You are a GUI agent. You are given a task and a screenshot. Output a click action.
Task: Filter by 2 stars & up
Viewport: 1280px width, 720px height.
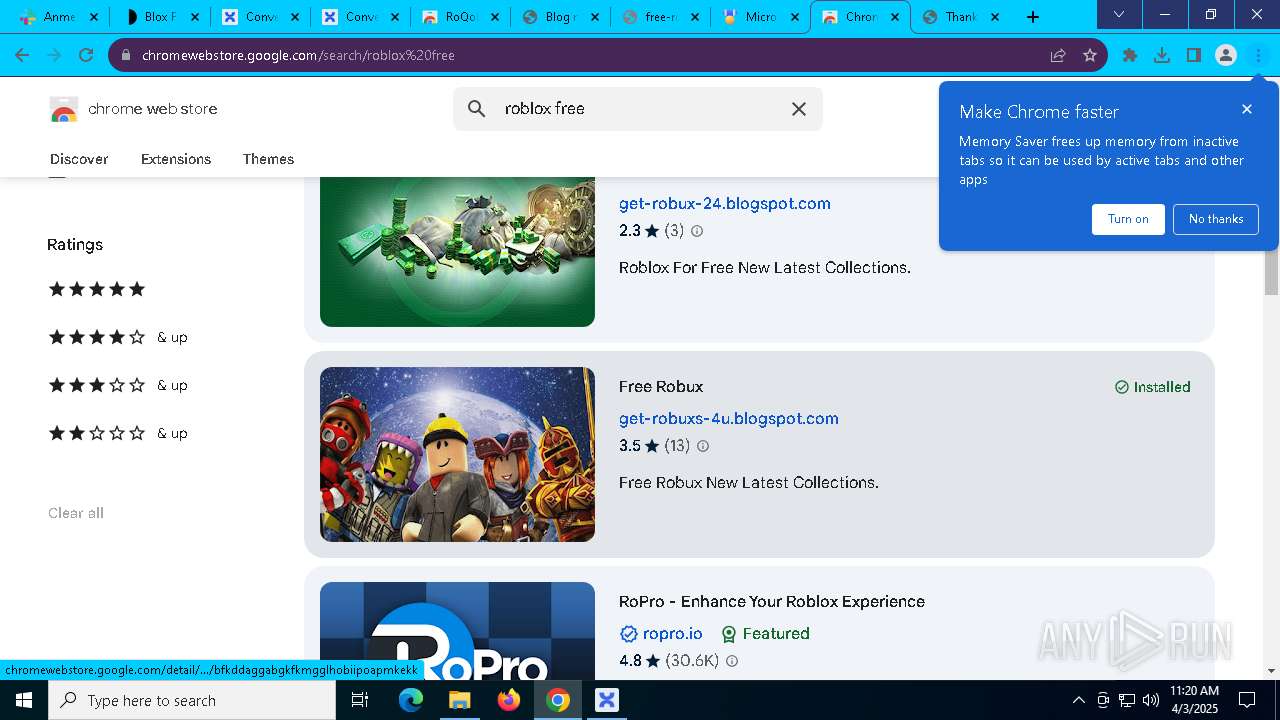click(x=118, y=433)
